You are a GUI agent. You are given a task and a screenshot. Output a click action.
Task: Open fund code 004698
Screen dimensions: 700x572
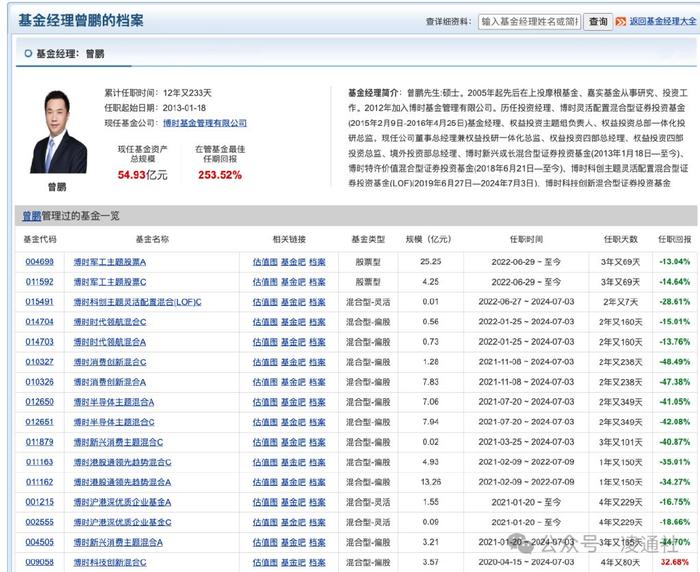tap(39, 262)
